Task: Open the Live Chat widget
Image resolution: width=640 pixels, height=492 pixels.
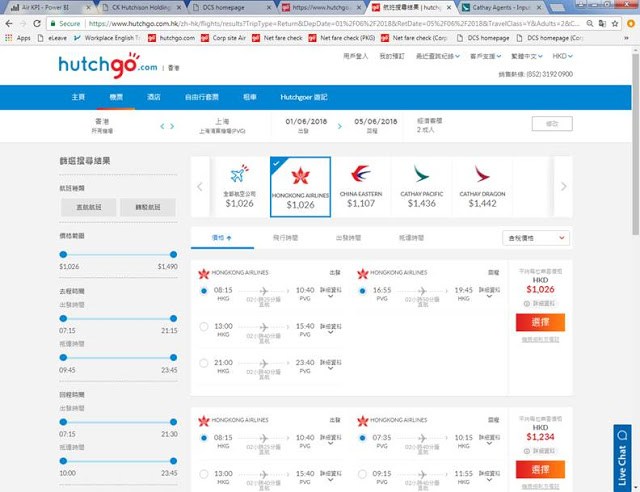Action: coord(622,458)
